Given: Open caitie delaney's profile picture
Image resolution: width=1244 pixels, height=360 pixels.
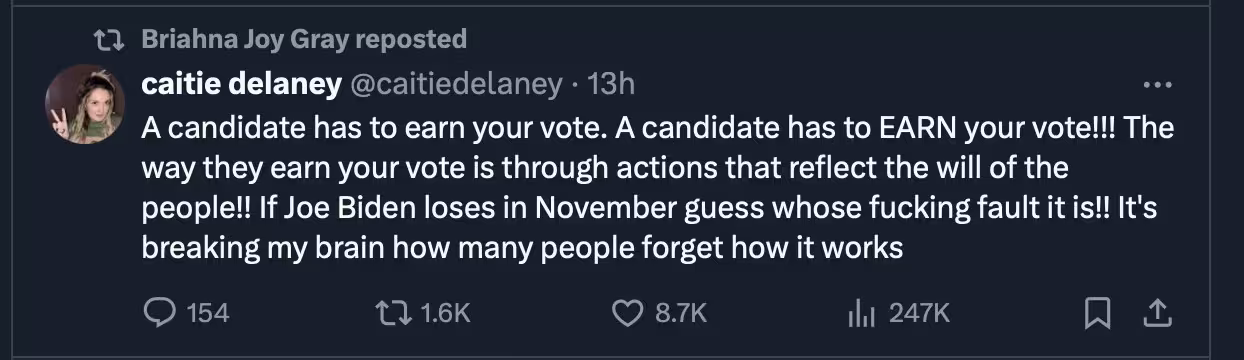Looking at the screenshot, I should coord(84,104).
